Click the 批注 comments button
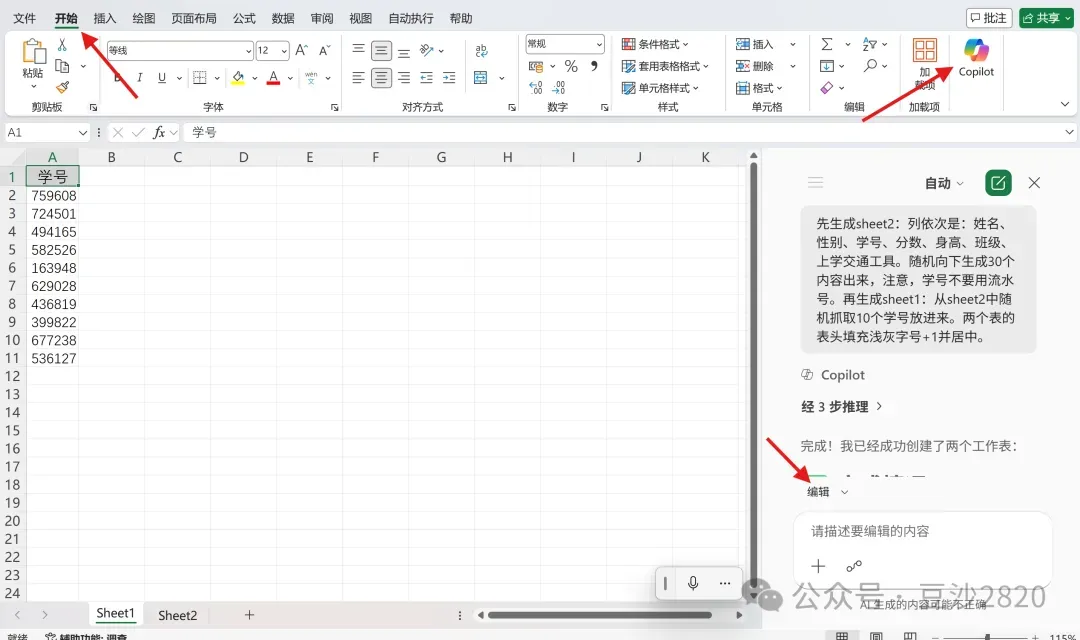 [x=988, y=18]
